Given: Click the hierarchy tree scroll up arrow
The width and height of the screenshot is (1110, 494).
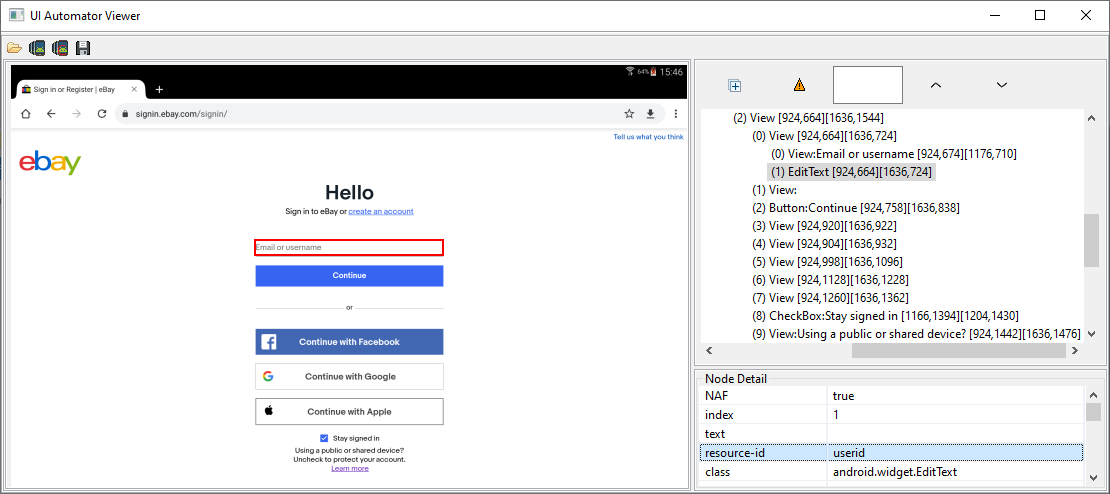Looking at the screenshot, I should (x=1092, y=118).
